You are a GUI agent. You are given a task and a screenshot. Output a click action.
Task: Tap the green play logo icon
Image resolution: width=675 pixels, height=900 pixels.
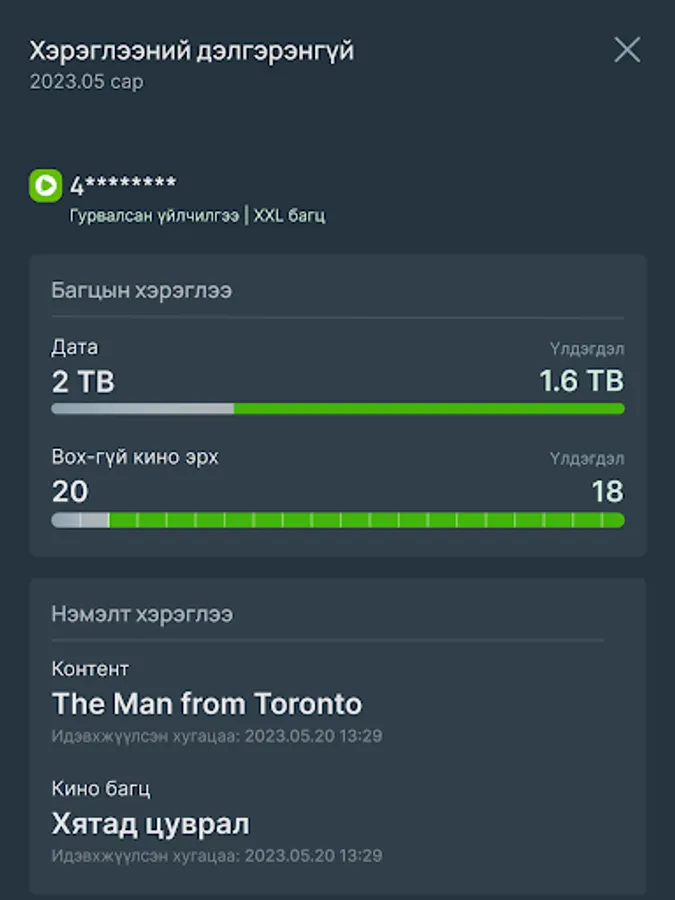[x=45, y=185]
